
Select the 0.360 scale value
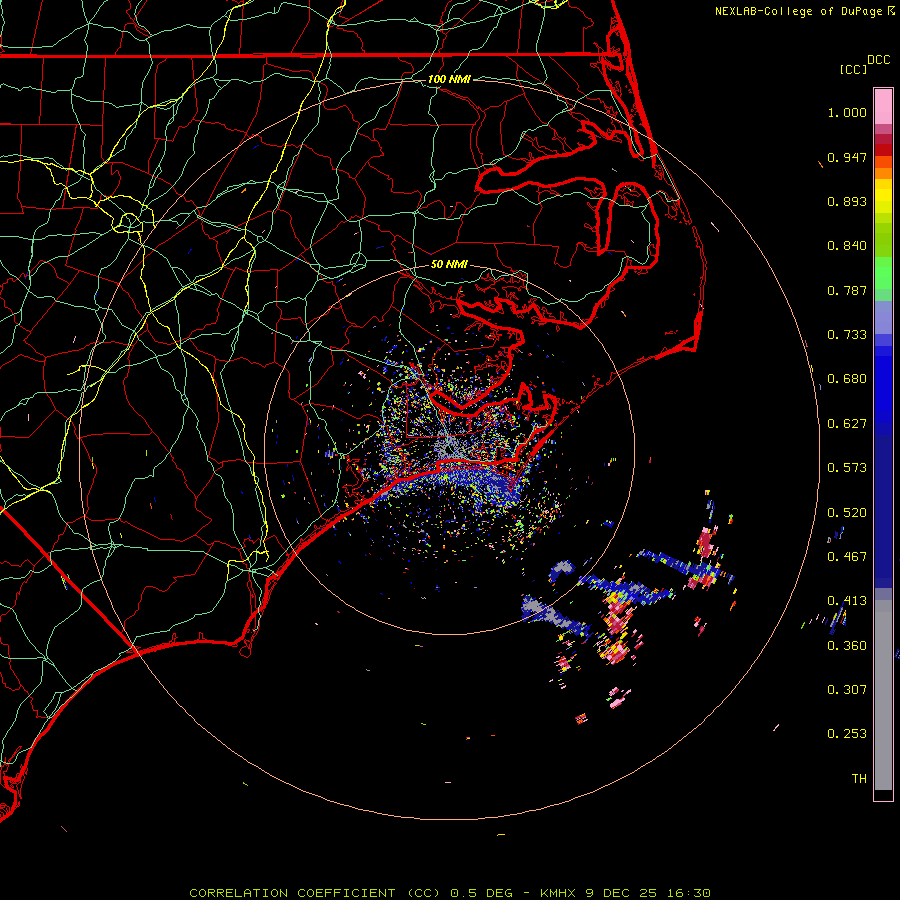[x=847, y=646]
